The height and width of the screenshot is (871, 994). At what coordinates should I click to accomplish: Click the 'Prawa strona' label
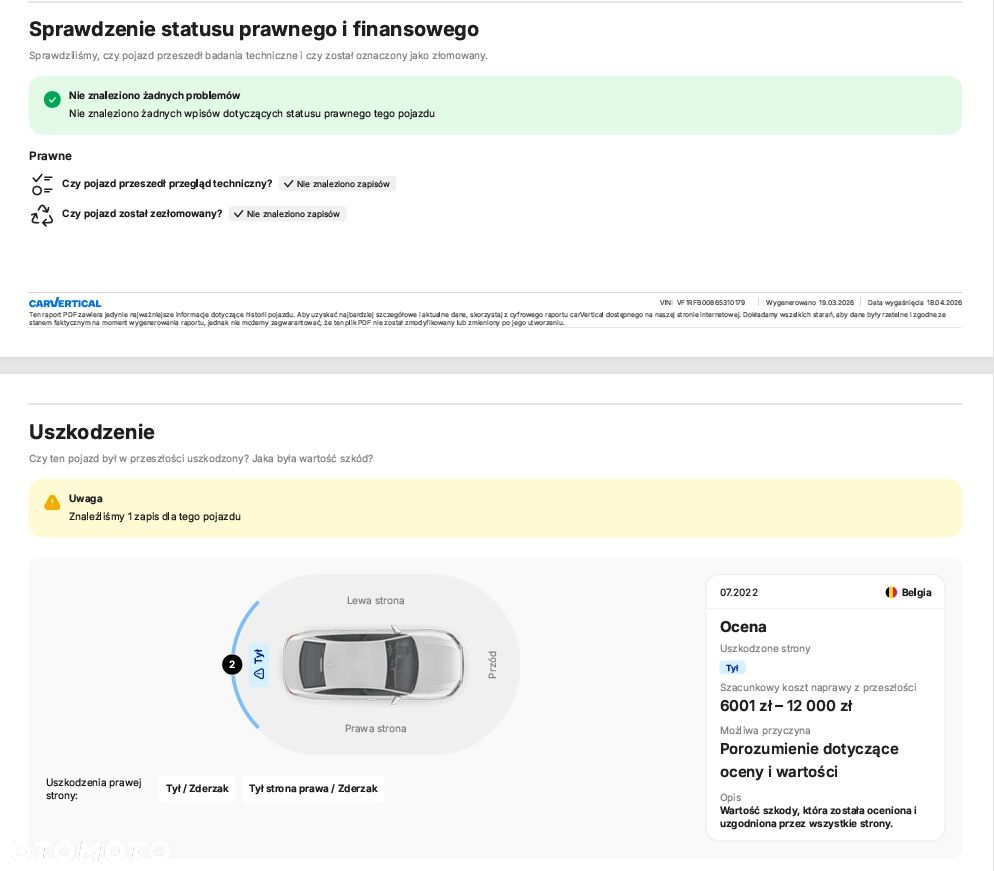click(x=375, y=728)
